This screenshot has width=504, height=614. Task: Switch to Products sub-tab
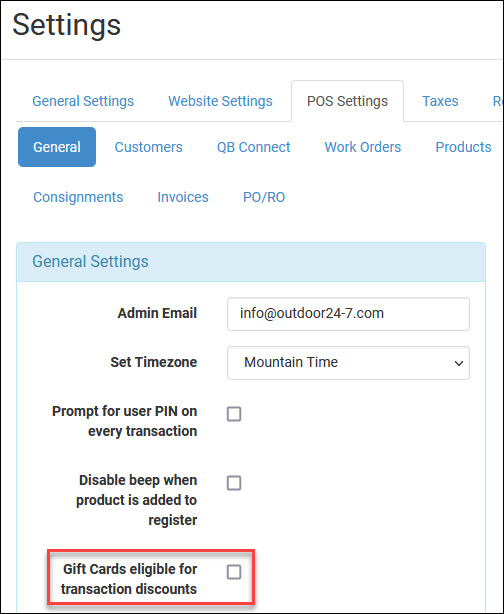click(x=463, y=147)
